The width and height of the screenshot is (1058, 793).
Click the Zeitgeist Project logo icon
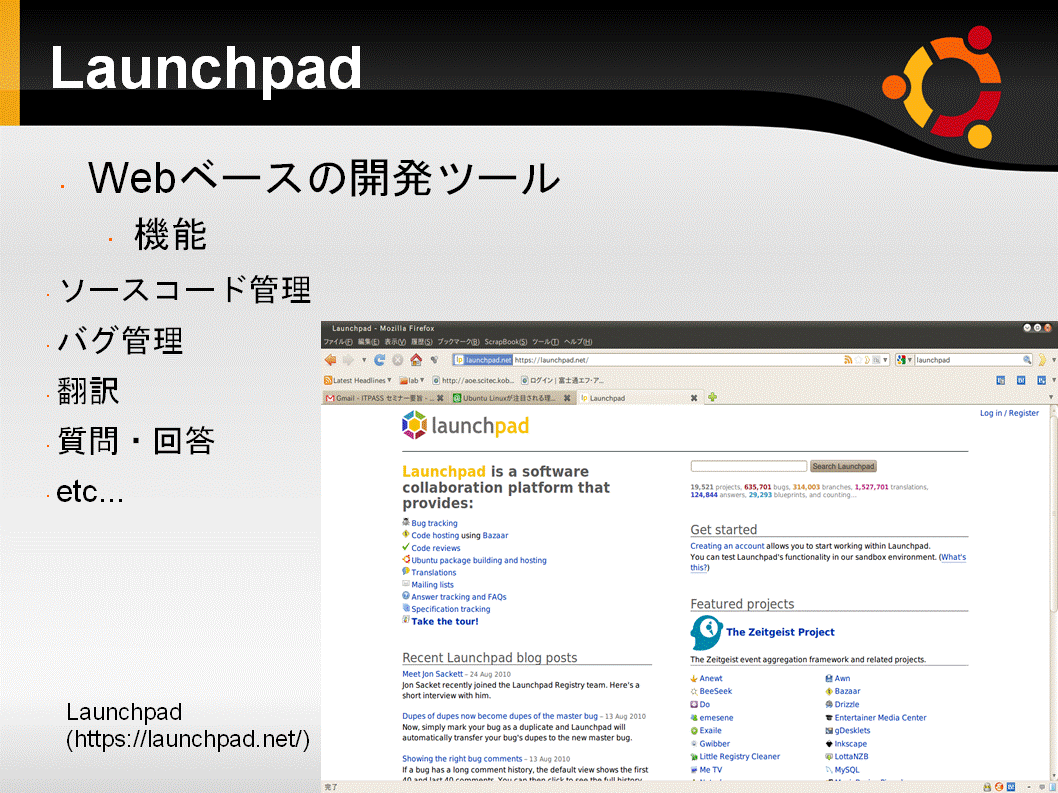[706, 632]
